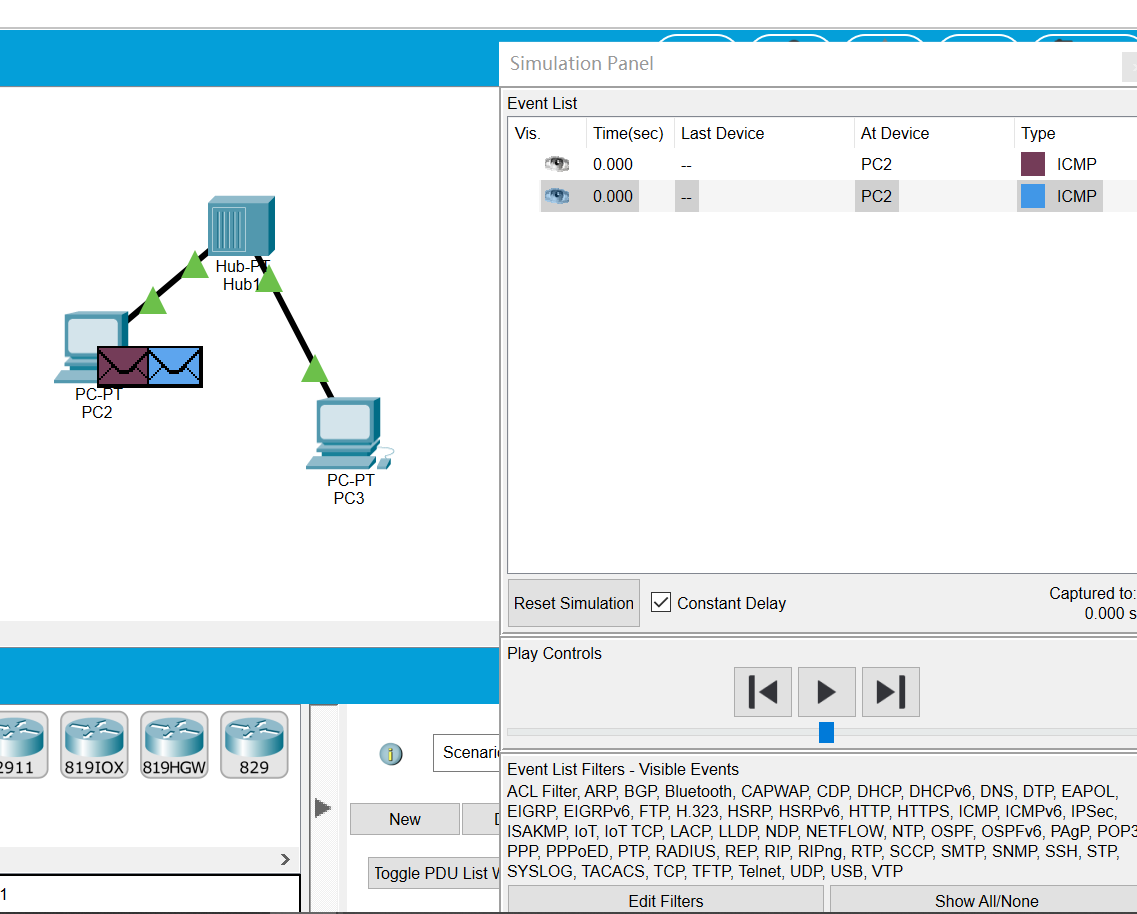Open the scenario info icon
The width and height of the screenshot is (1137, 914).
click(x=391, y=754)
